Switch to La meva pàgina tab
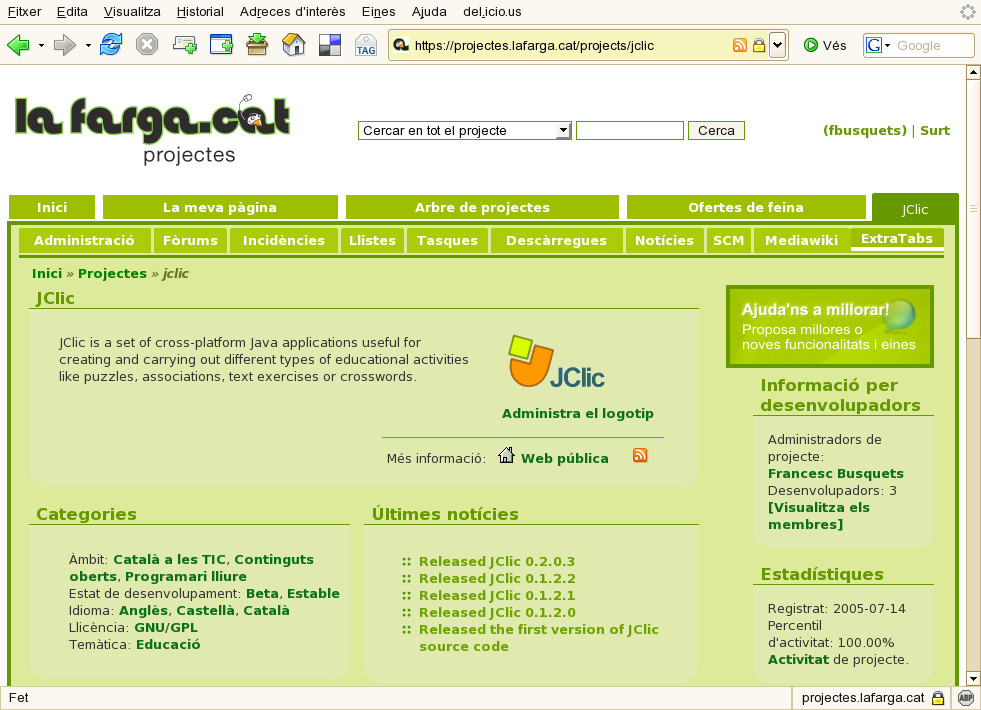Viewport: 981px width, 710px height. click(220, 207)
